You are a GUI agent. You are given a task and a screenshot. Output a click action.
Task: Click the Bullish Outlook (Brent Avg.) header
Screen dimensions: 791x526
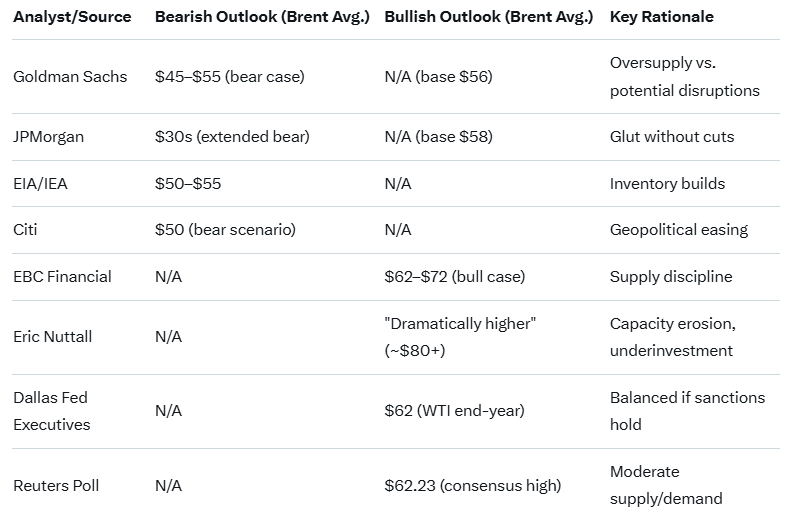point(488,17)
